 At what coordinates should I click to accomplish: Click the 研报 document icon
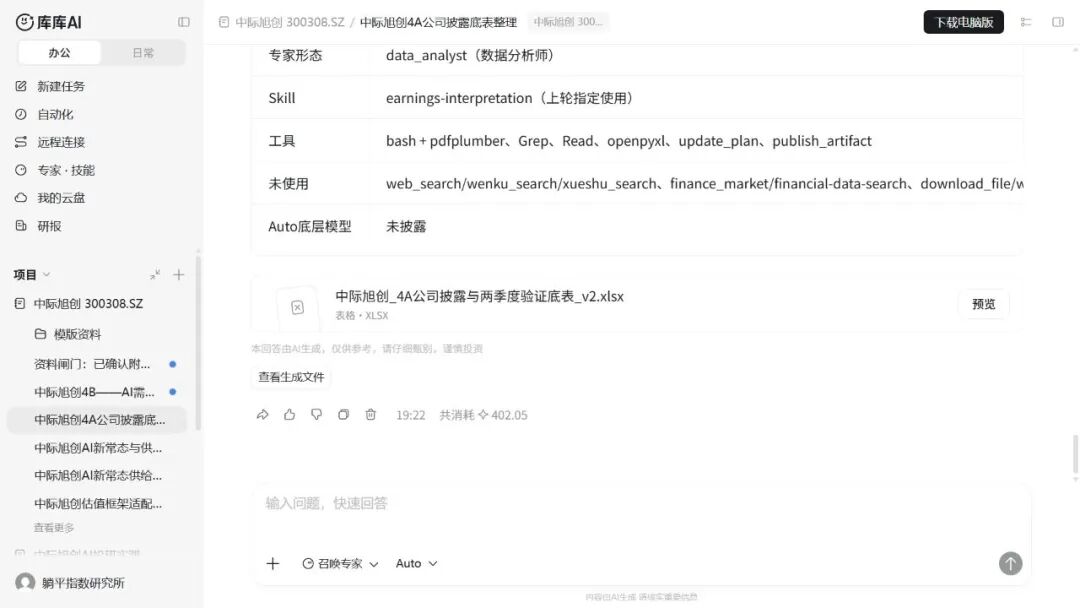[21, 226]
